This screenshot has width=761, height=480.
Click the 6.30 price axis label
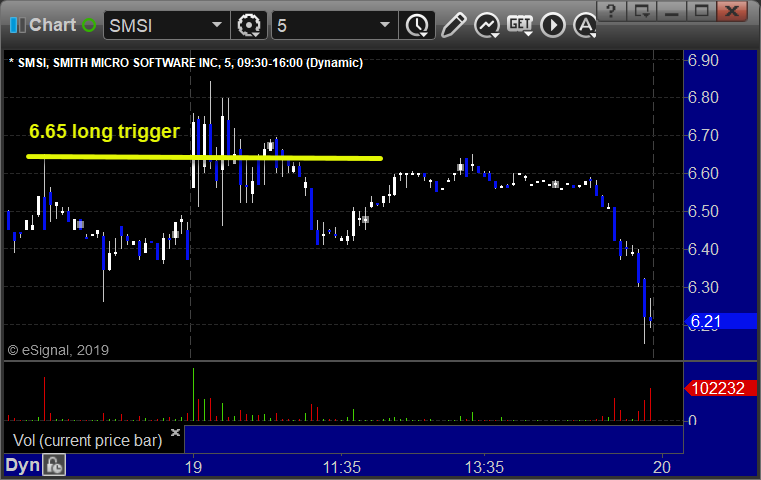click(703, 287)
